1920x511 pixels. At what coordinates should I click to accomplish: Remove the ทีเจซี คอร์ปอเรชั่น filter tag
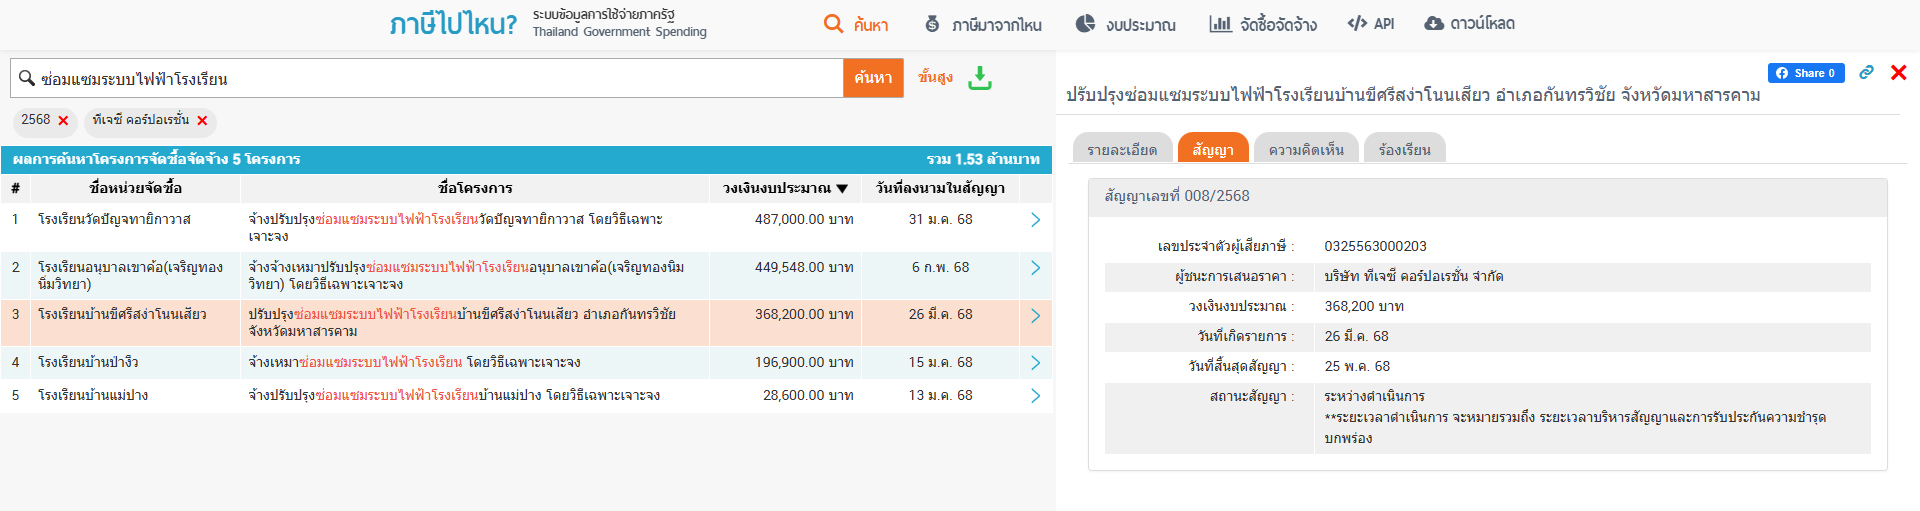(202, 121)
